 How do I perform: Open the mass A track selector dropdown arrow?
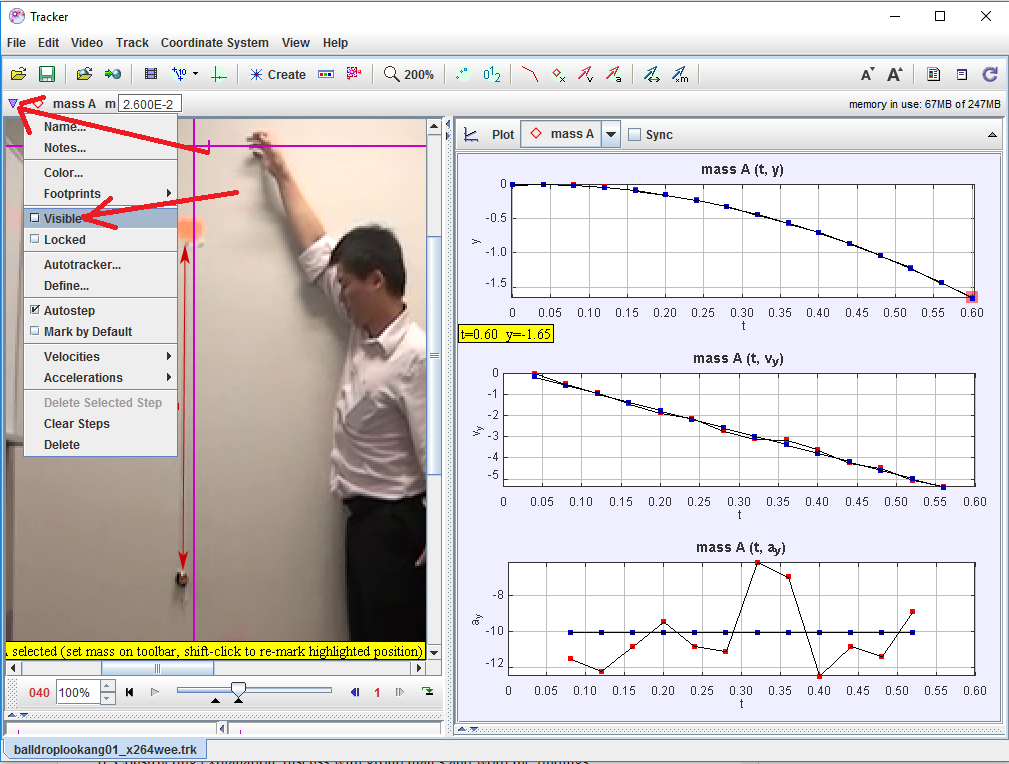click(x=611, y=135)
